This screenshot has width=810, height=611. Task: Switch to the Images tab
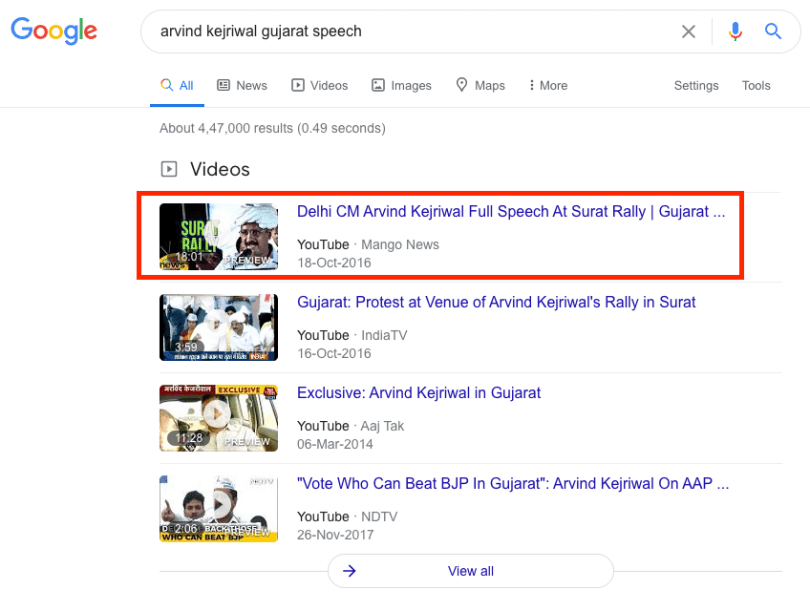[401, 86]
